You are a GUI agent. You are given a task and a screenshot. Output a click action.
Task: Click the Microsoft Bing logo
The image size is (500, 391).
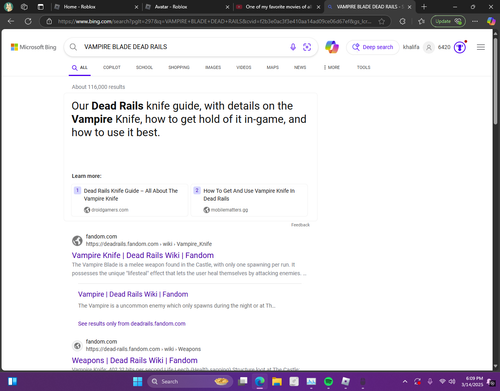[33, 47]
